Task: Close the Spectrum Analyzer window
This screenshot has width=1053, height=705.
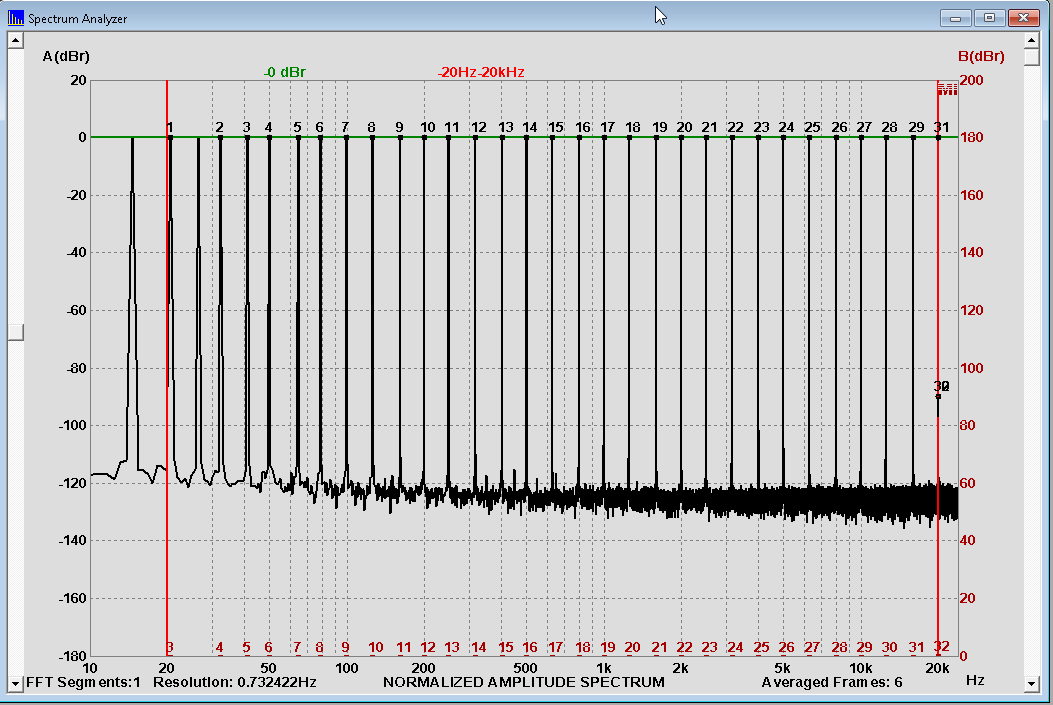Action: click(1023, 17)
